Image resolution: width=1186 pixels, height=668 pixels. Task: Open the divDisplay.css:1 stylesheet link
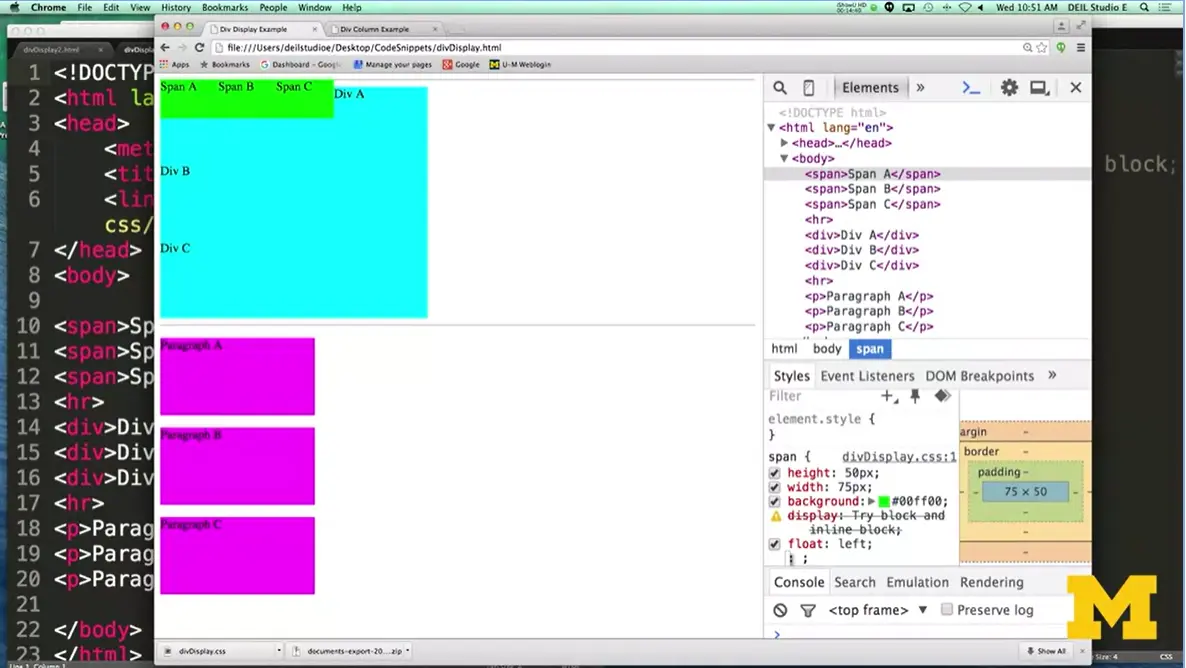(898, 456)
